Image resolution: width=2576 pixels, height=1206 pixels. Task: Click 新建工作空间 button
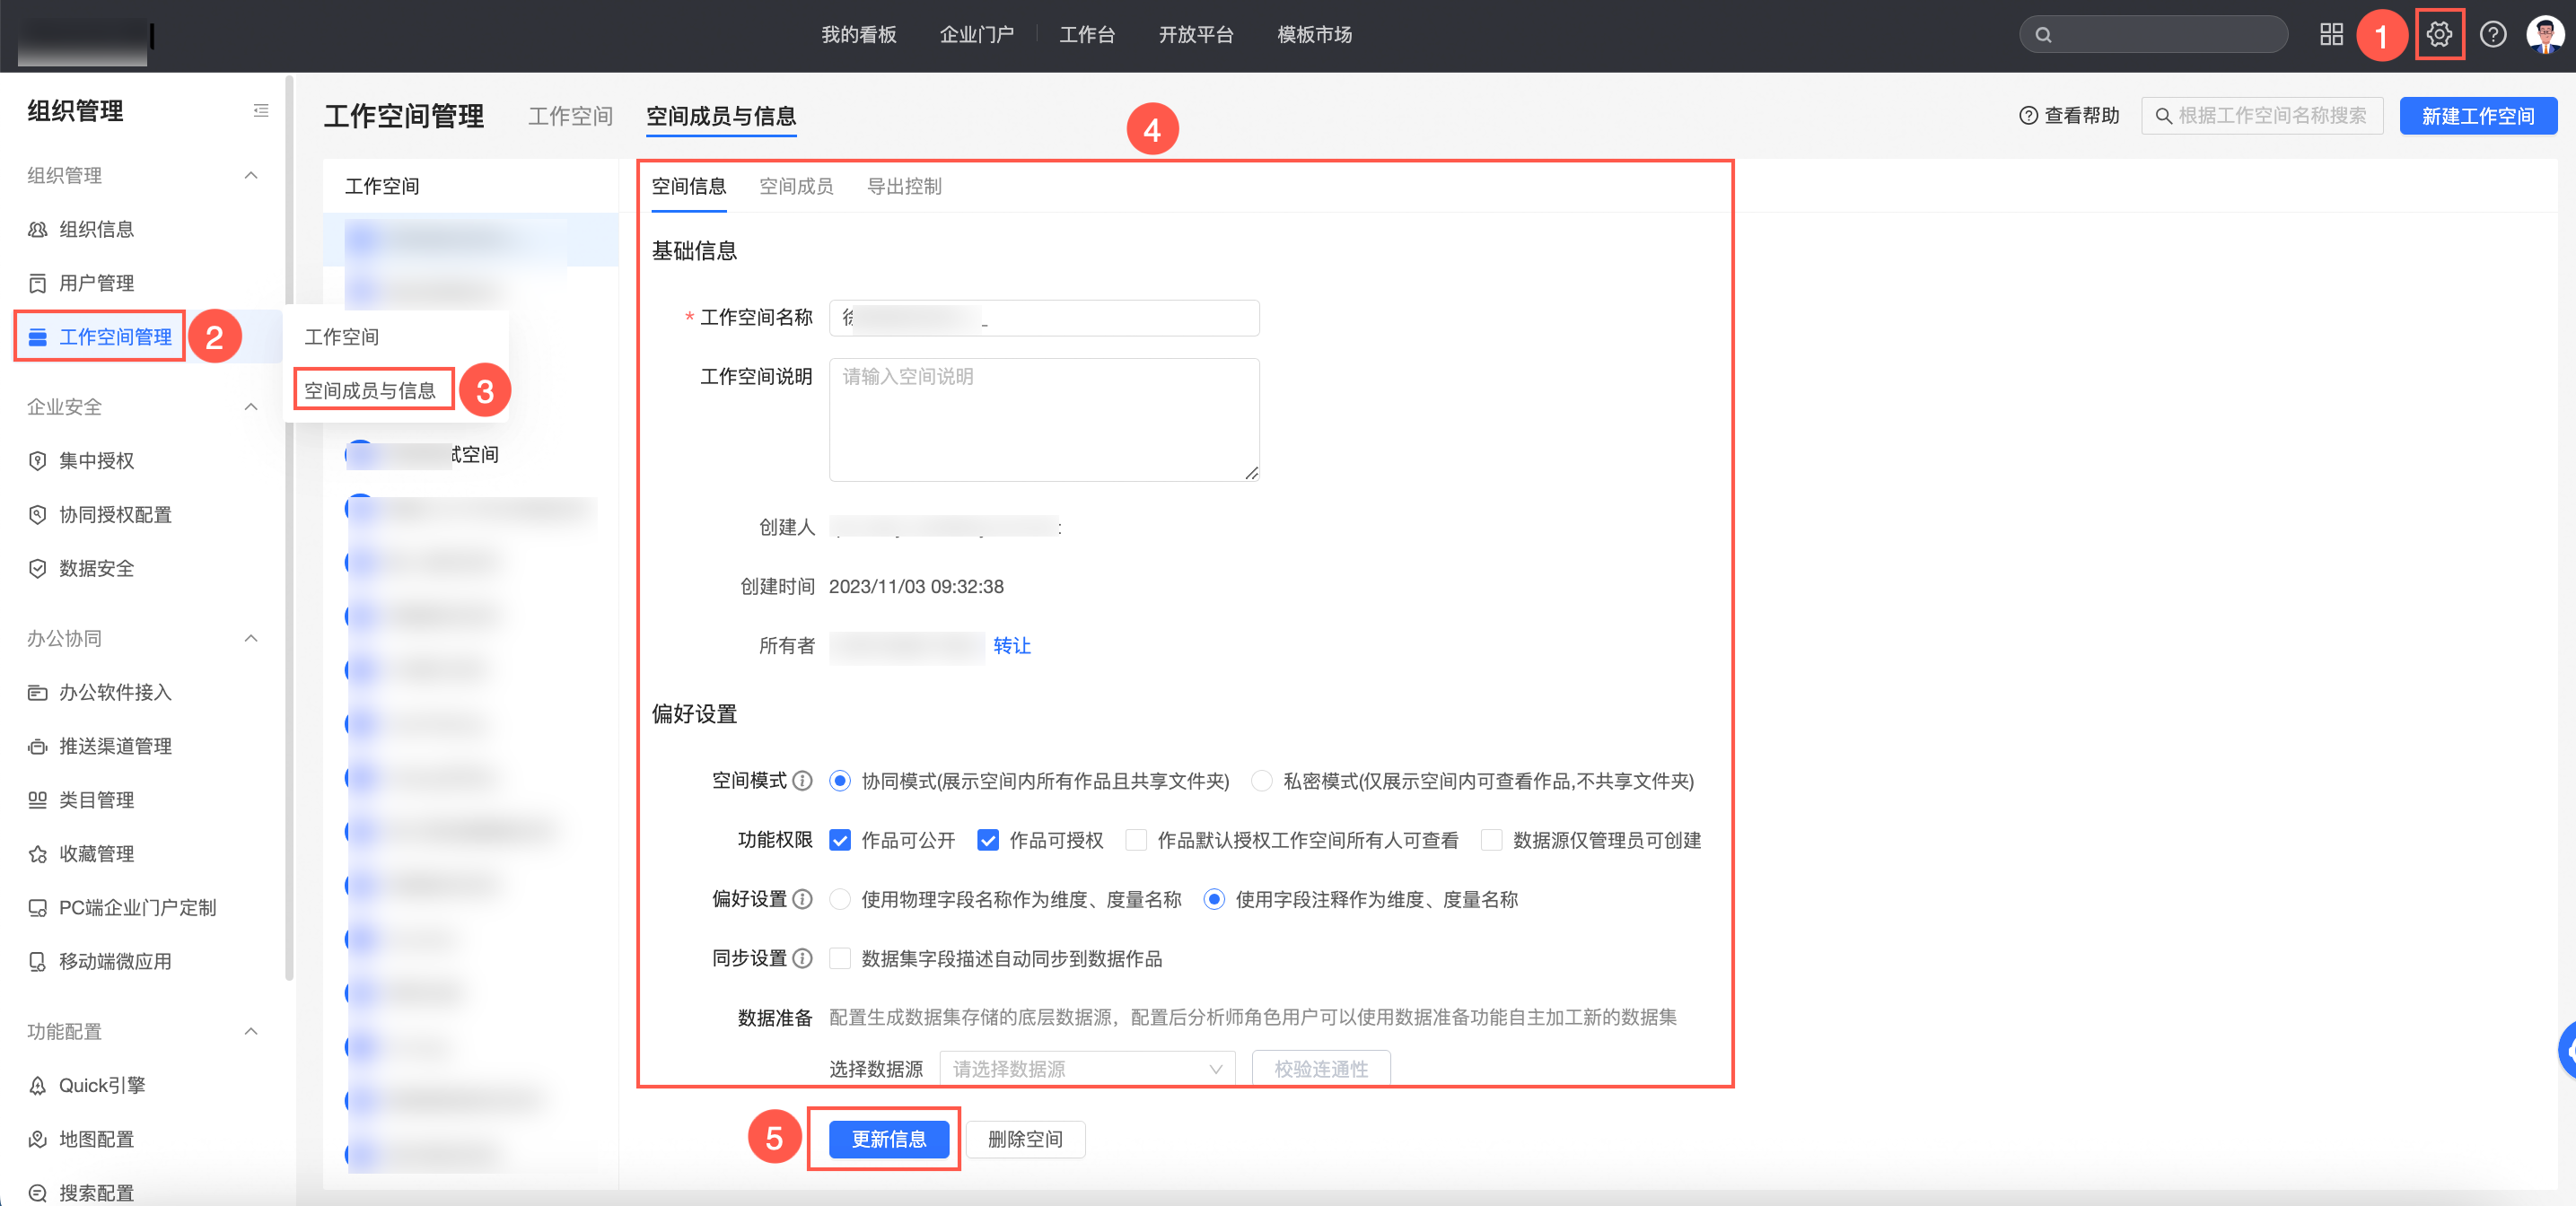pos(2477,116)
